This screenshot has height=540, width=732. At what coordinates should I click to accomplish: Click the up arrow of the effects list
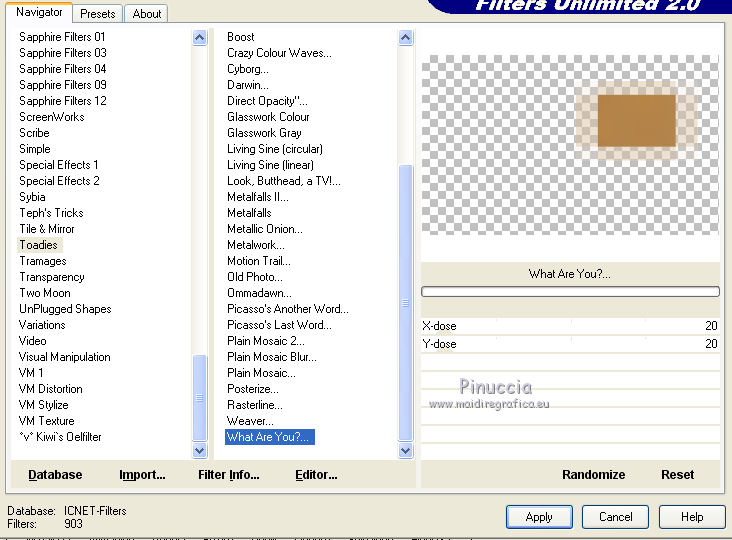(406, 37)
